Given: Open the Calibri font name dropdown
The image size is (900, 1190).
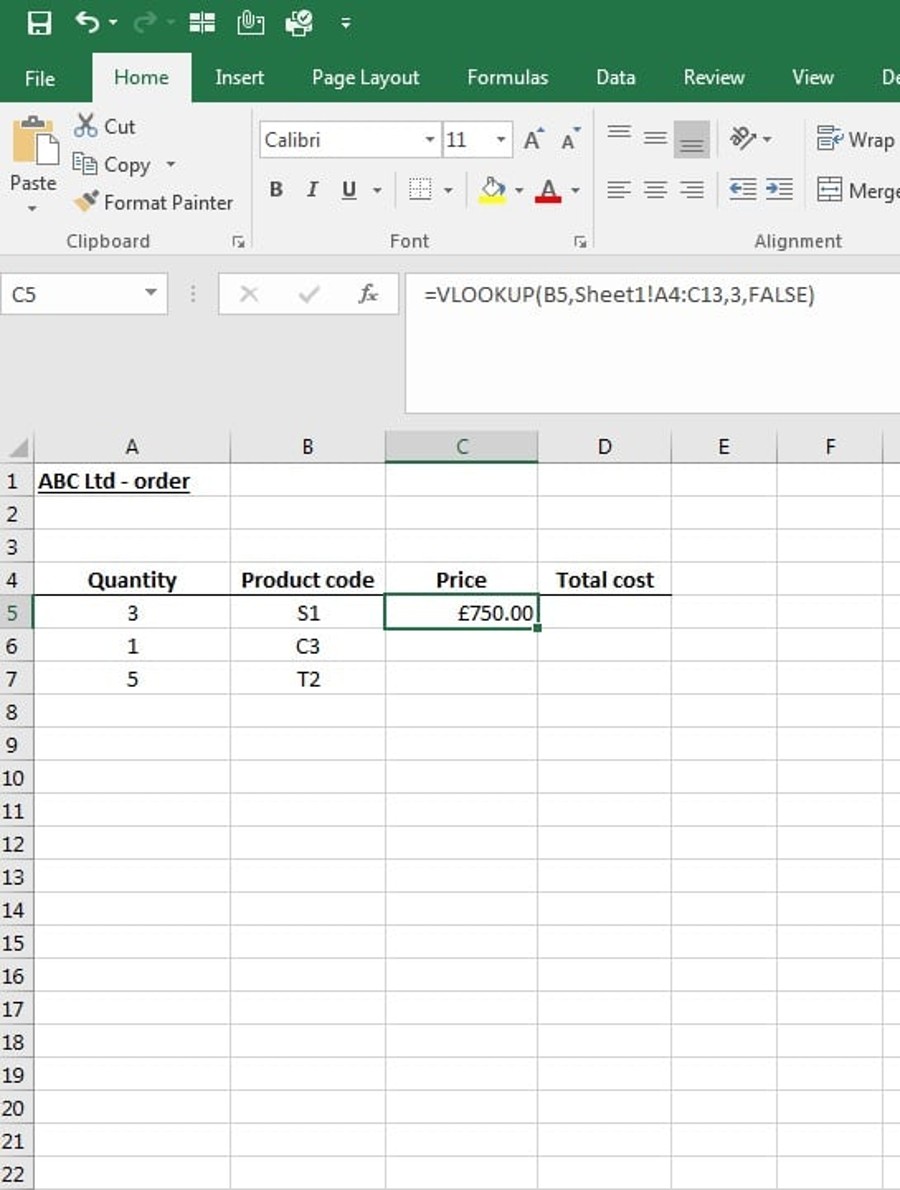Looking at the screenshot, I should [x=430, y=140].
